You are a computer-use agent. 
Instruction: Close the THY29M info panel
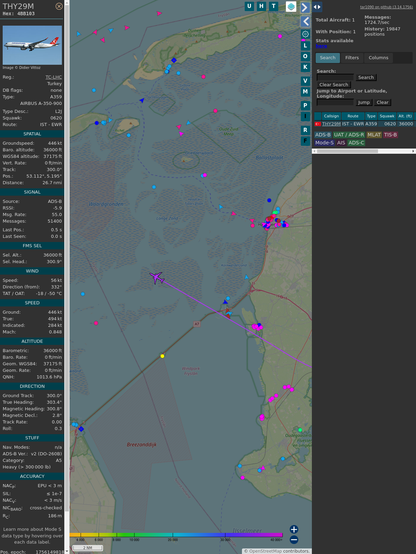(59, 6)
